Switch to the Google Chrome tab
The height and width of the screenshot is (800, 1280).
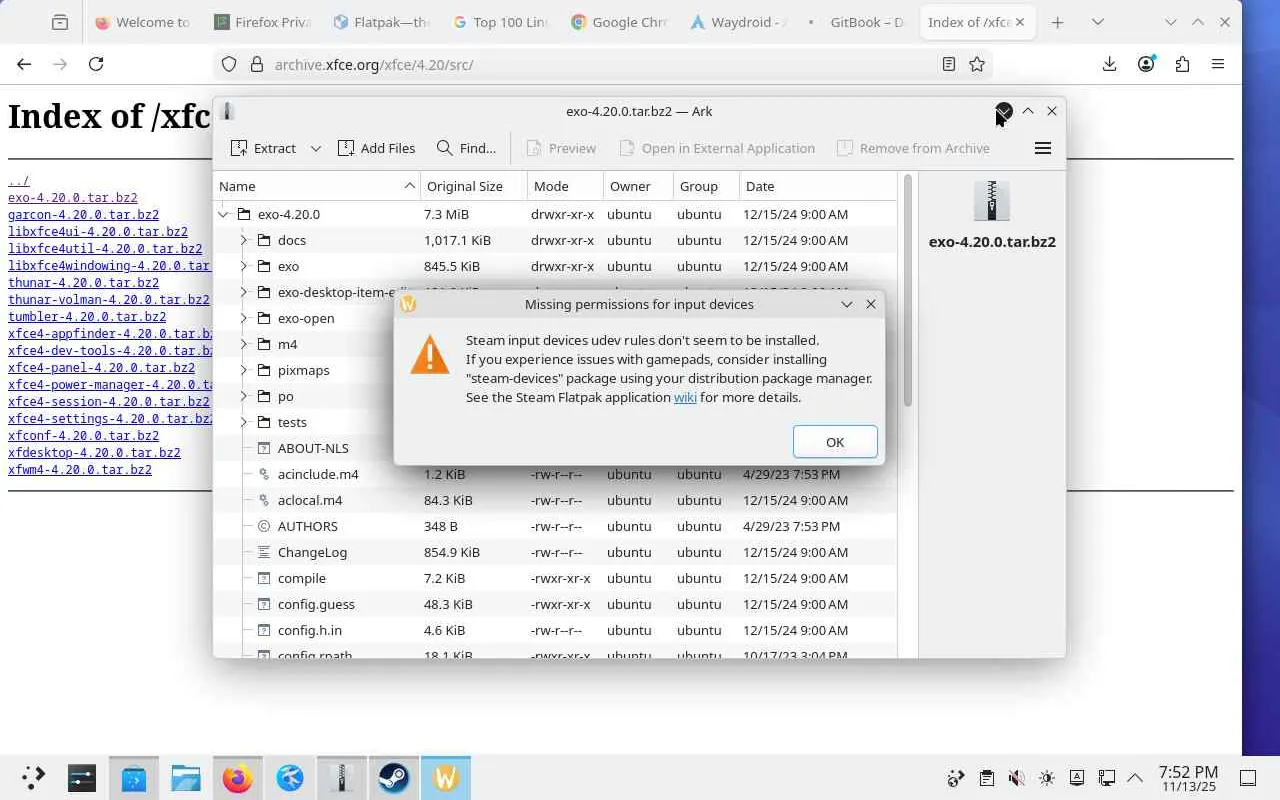(621, 22)
